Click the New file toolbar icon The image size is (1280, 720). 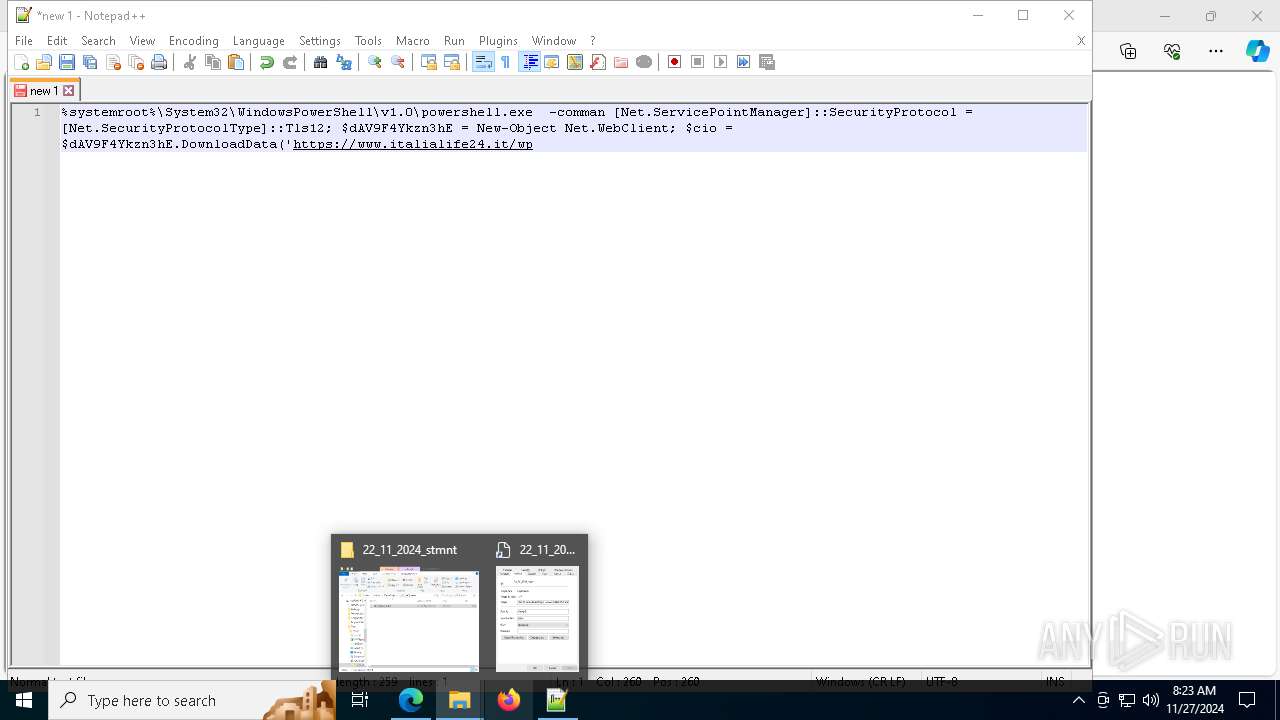click(21, 62)
